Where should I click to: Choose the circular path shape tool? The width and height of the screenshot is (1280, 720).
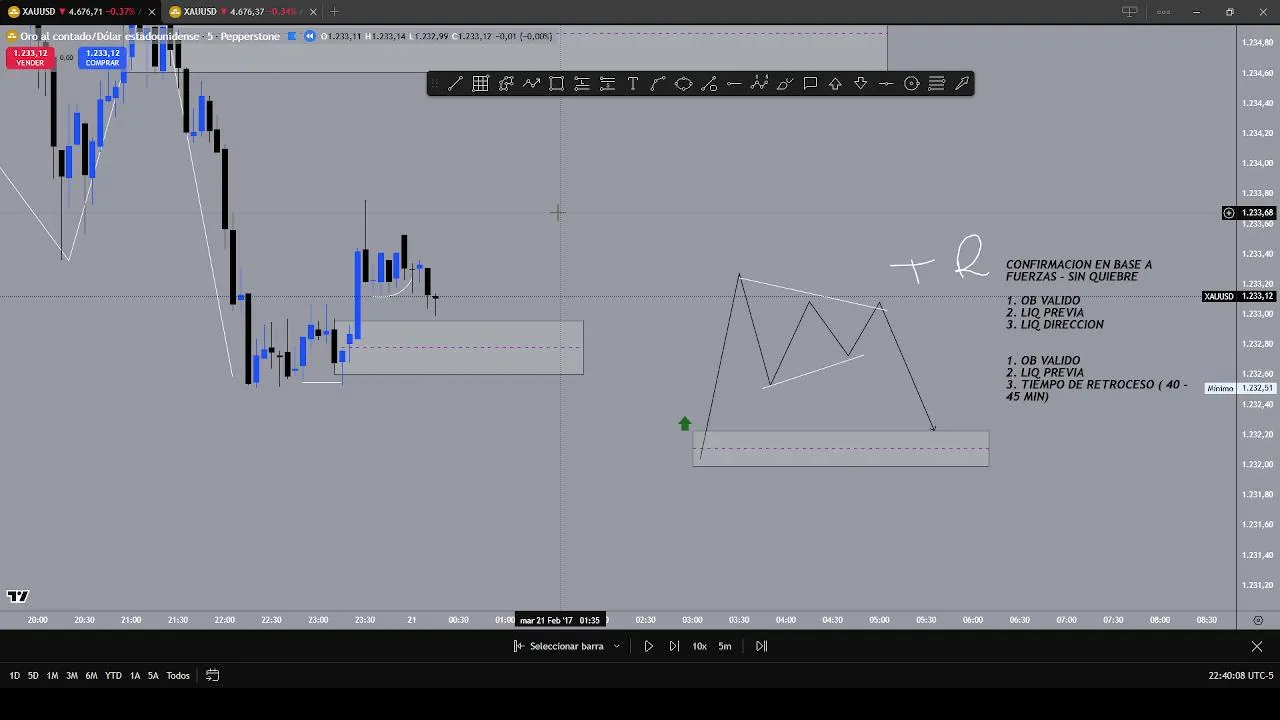pos(683,84)
